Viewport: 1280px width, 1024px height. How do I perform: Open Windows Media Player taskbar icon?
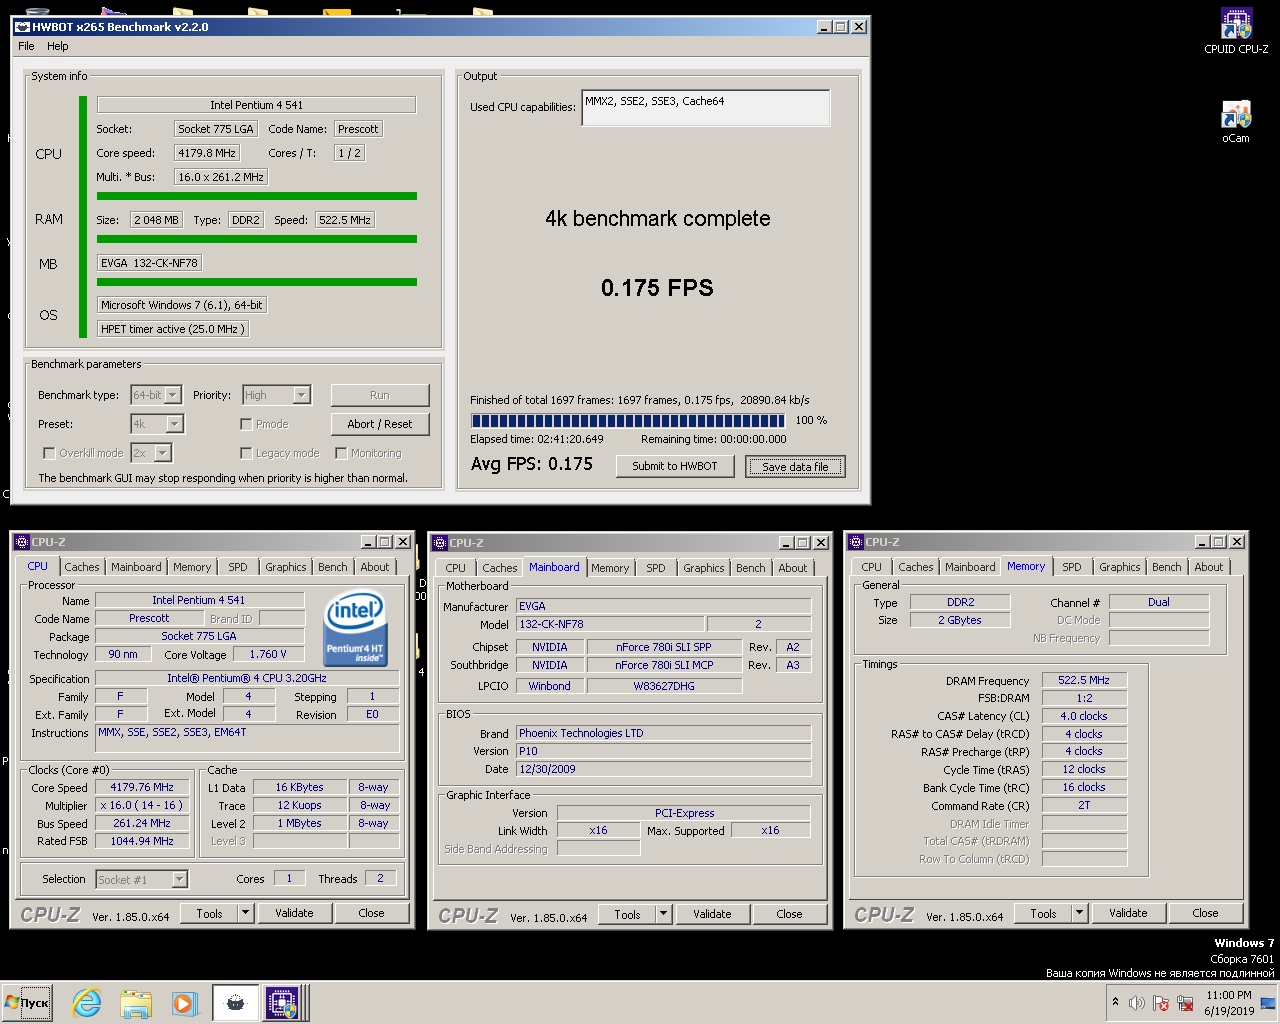point(184,1002)
